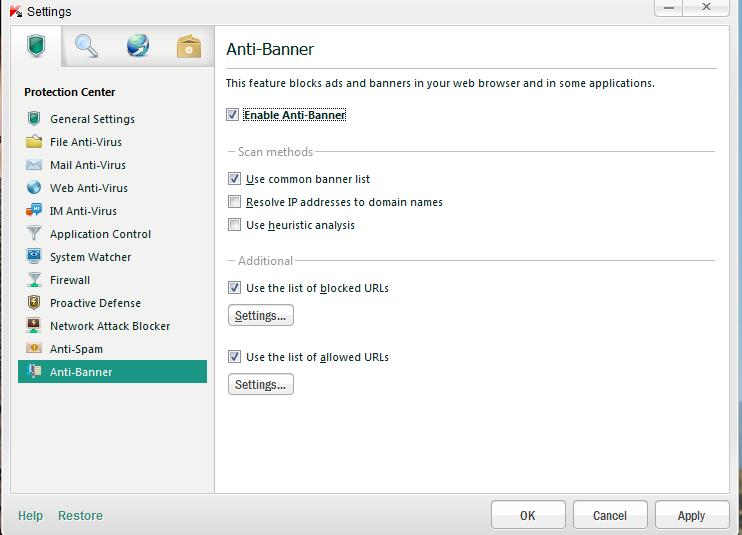The height and width of the screenshot is (535, 742).
Task: Click the Application Control funnel icon
Action: [34, 234]
